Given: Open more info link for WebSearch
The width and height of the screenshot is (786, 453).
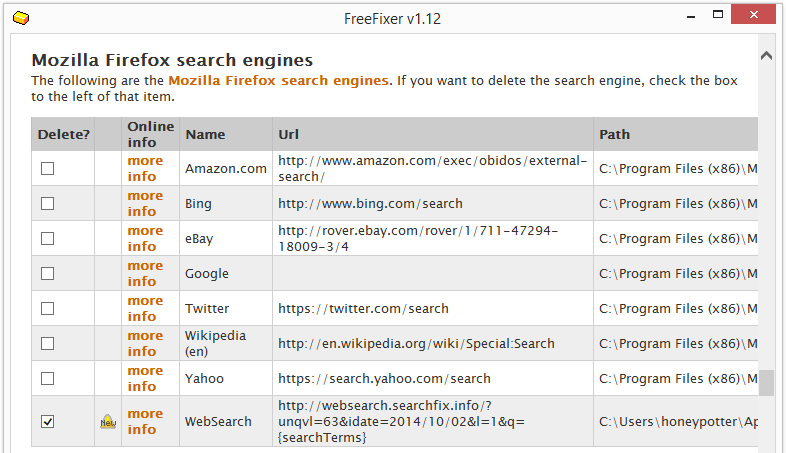Looking at the screenshot, I should pos(145,421).
